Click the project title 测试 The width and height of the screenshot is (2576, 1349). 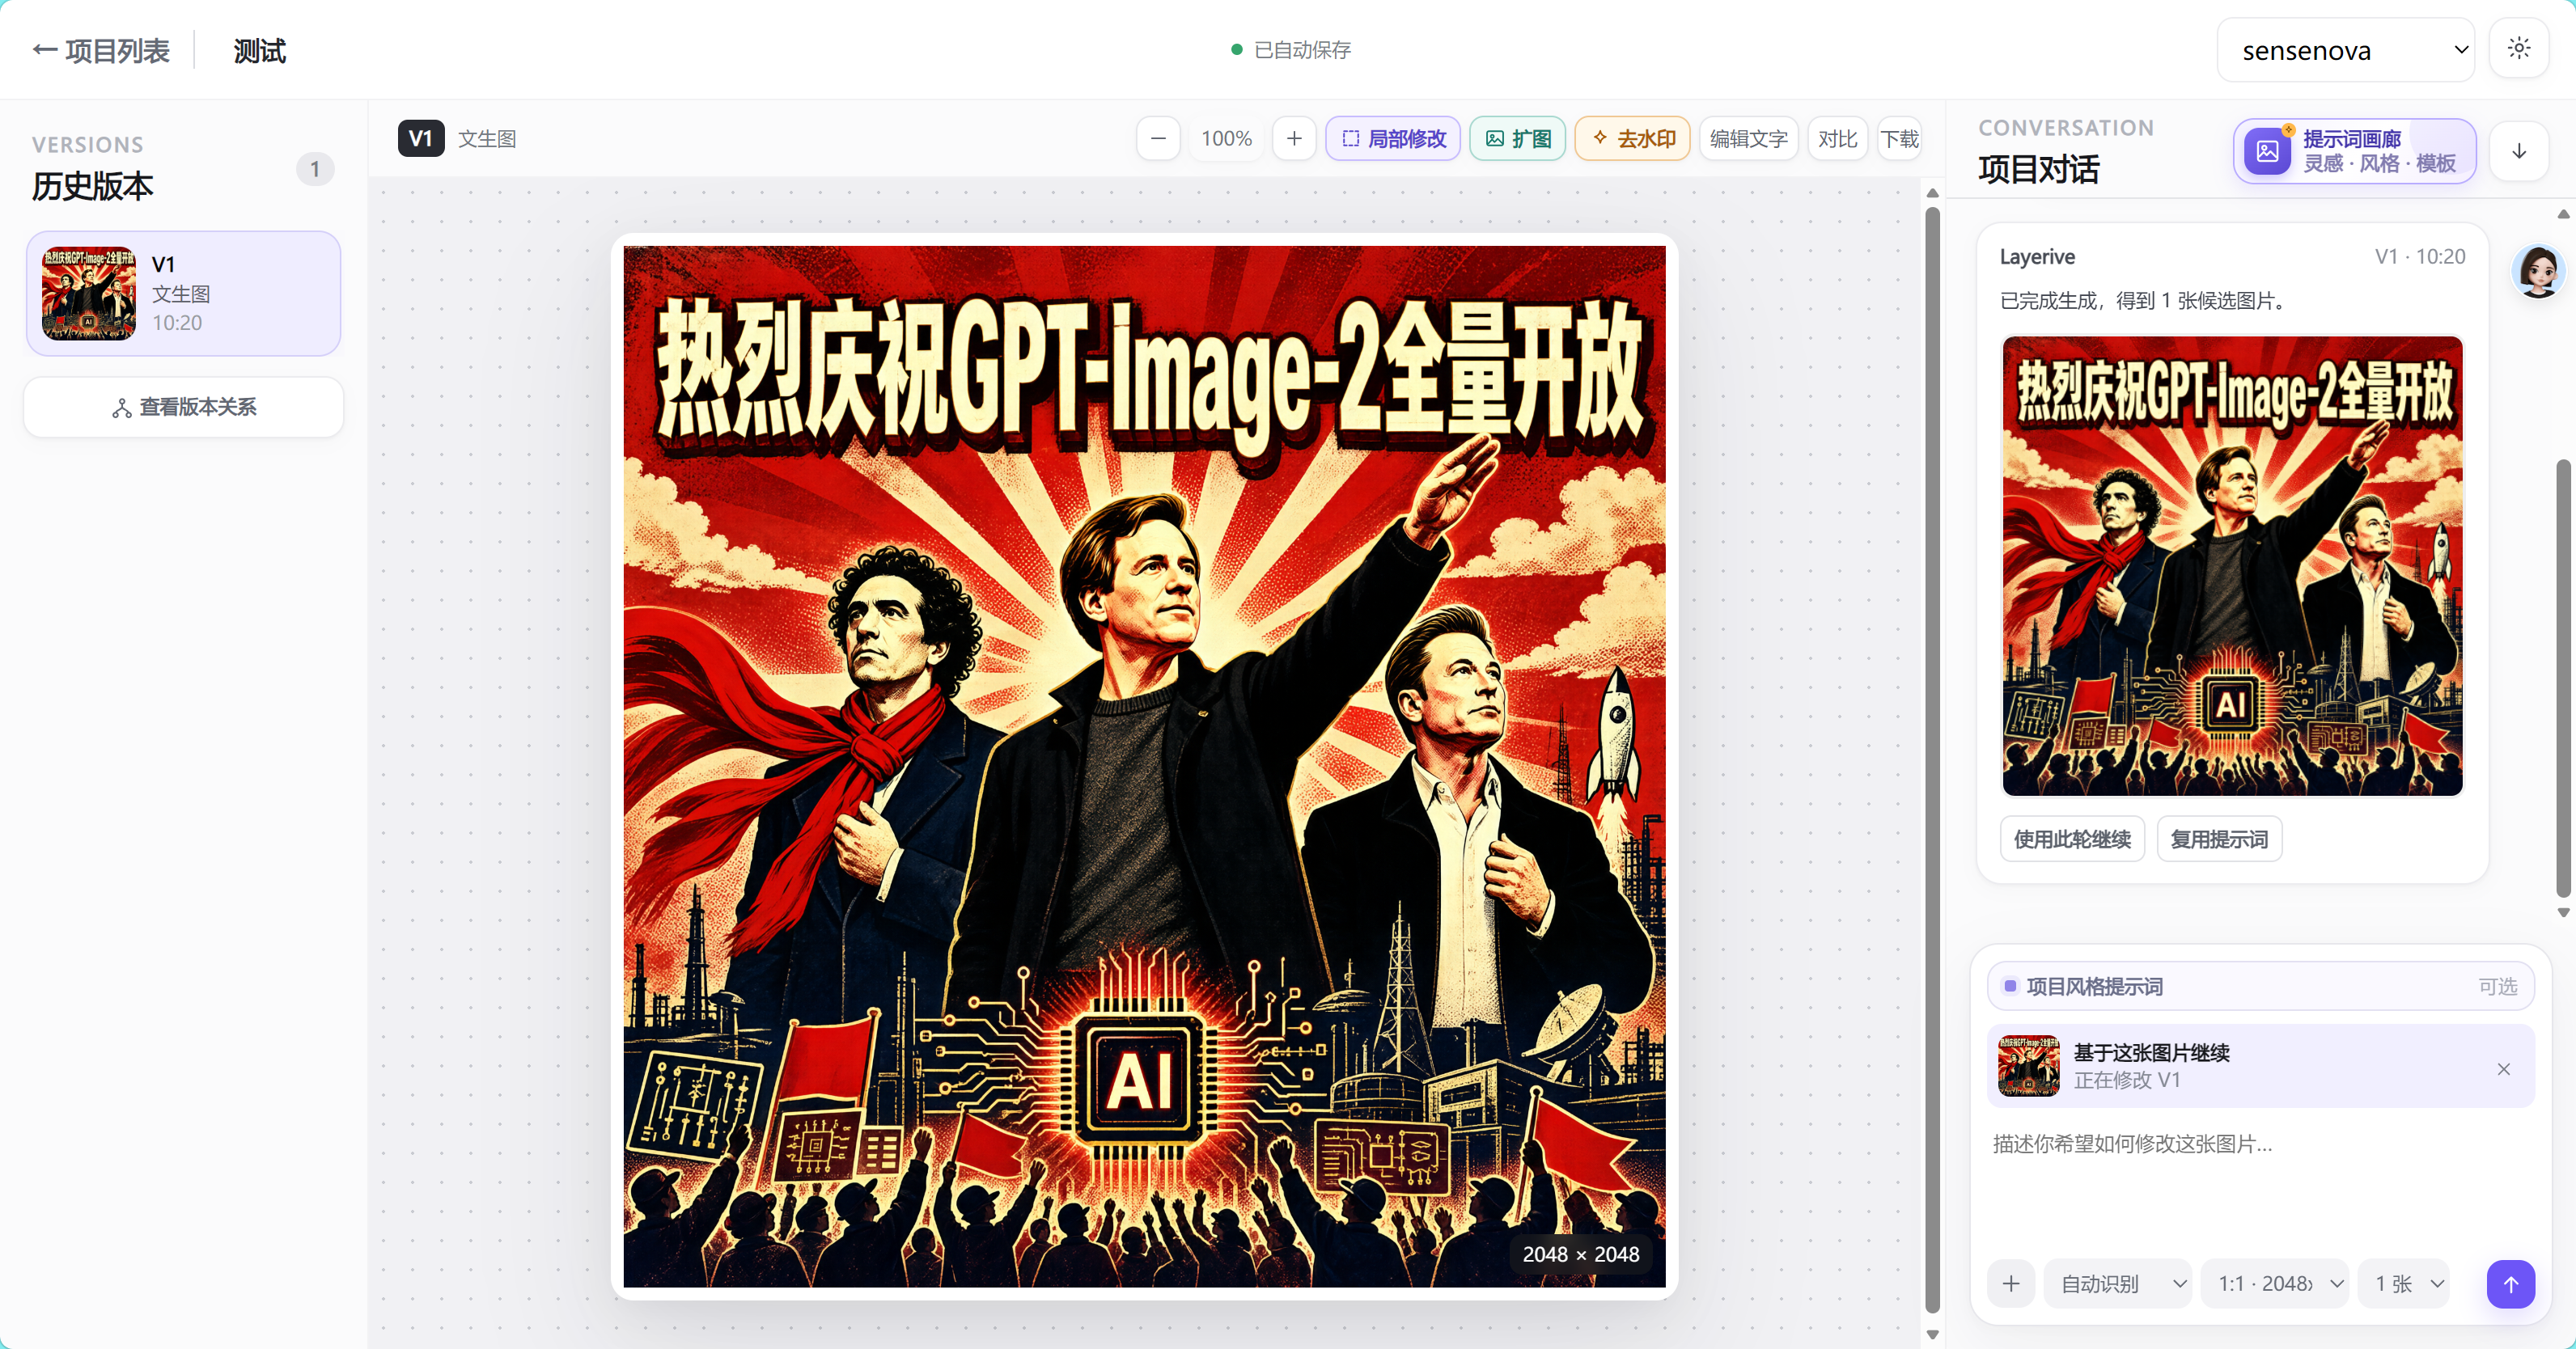coord(260,50)
